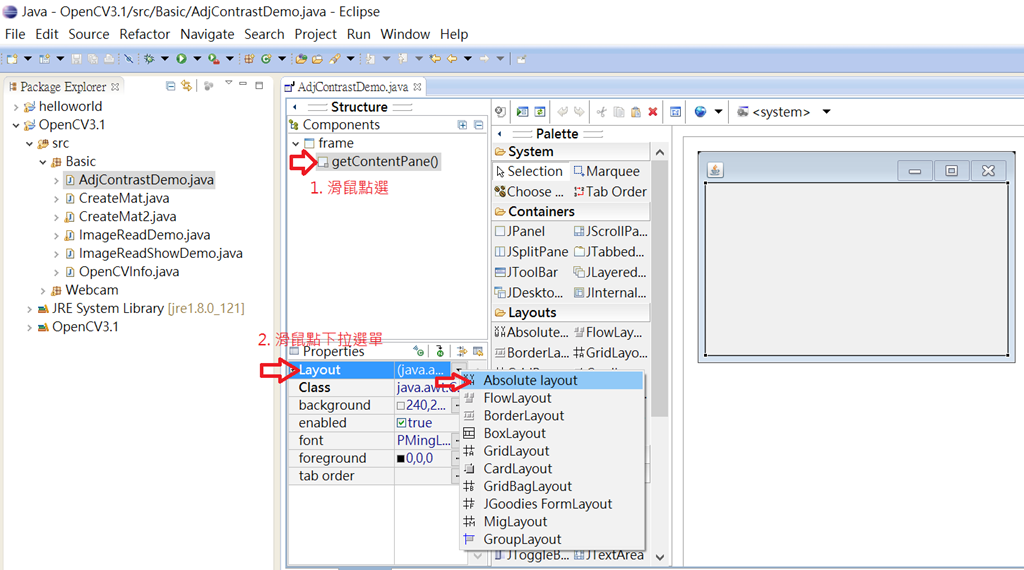Open the Project menu

click(x=315, y=34)
